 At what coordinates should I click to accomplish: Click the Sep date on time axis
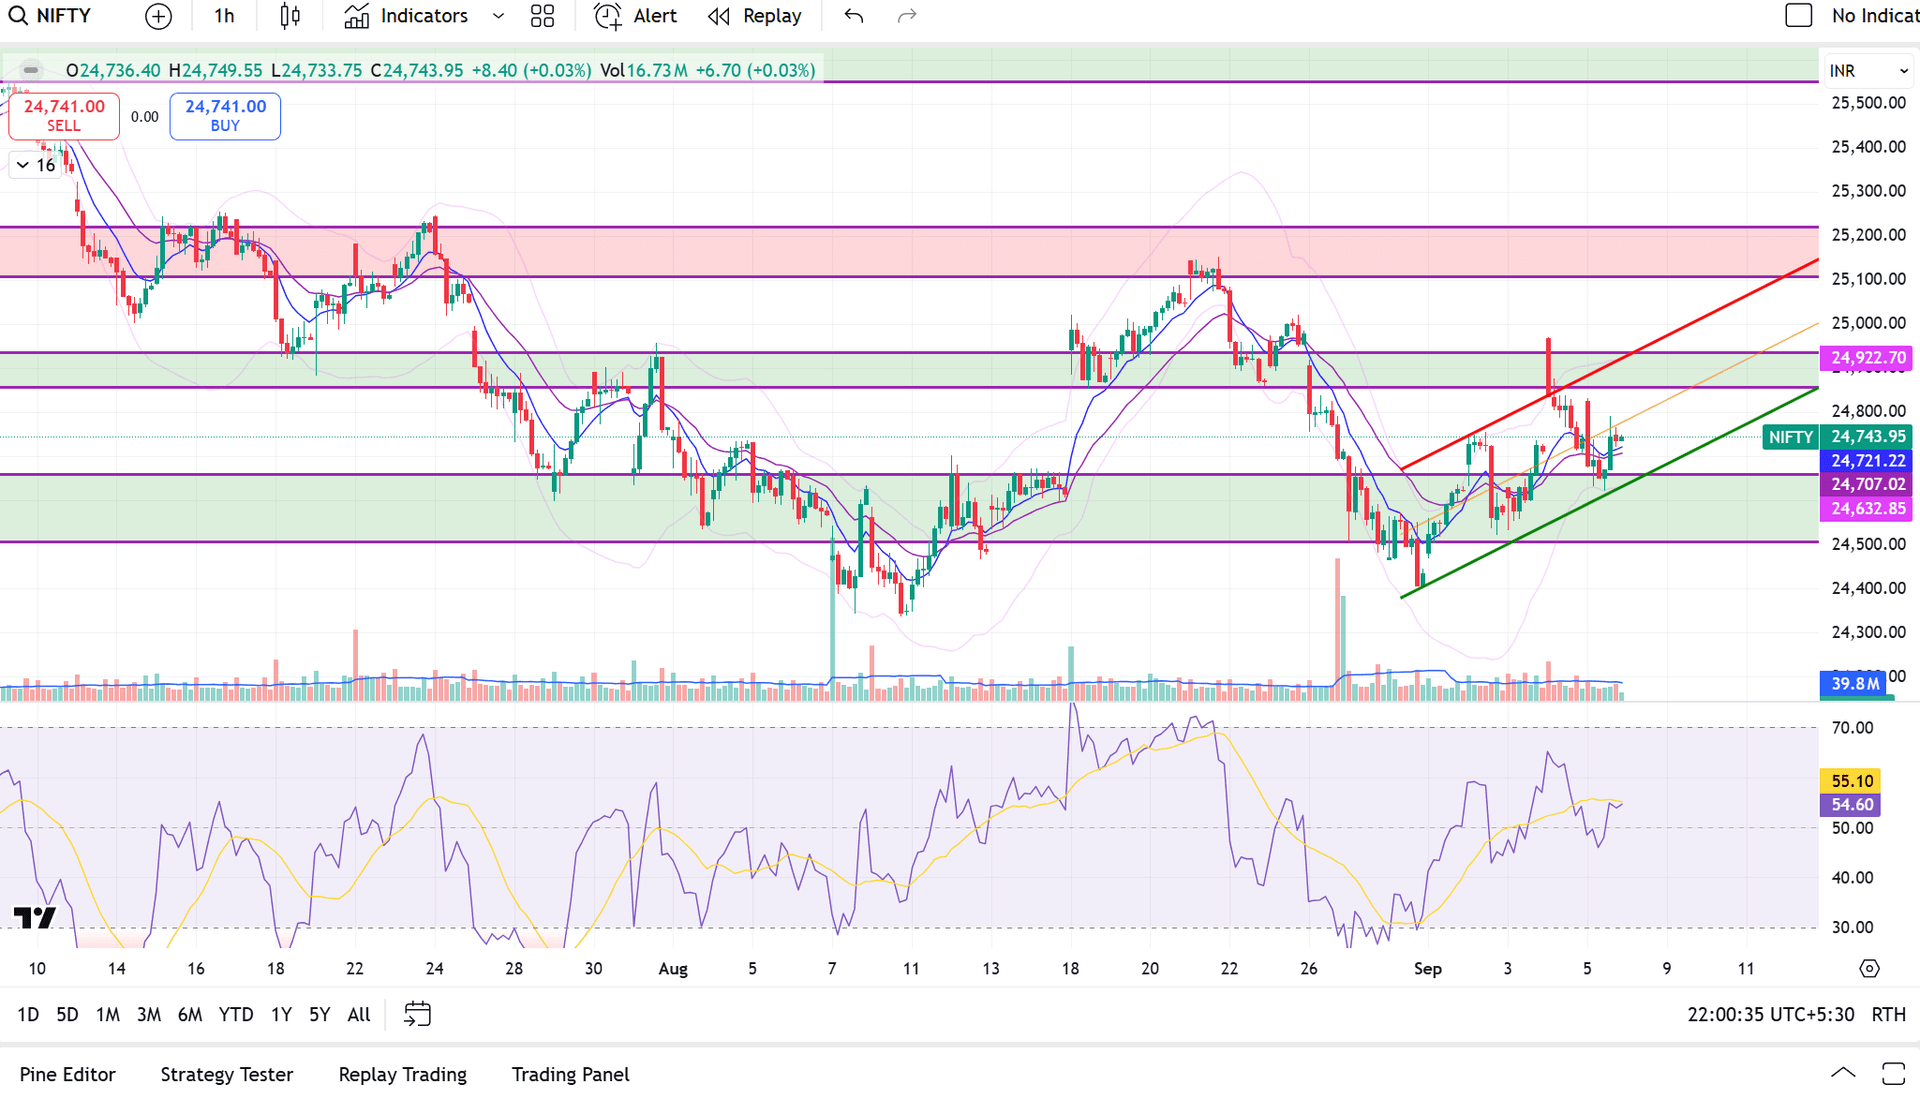point(1428,969)
